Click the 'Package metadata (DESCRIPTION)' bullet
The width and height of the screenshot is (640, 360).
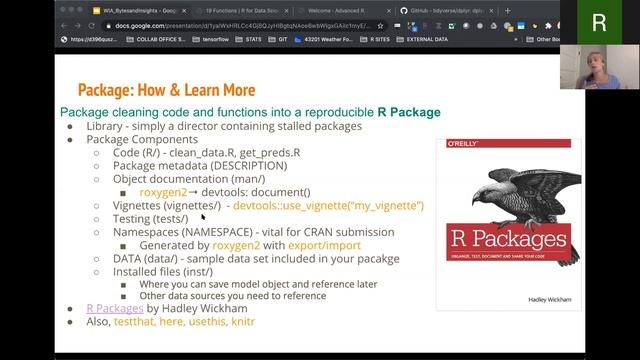click(x=200, y=166)
